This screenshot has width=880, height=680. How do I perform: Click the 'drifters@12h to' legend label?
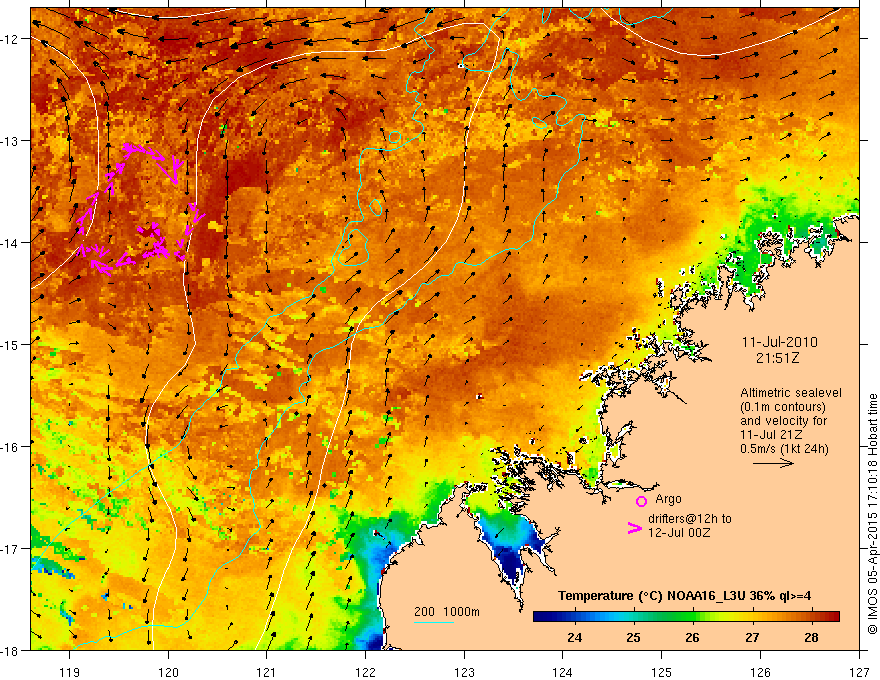coord(690,518)
